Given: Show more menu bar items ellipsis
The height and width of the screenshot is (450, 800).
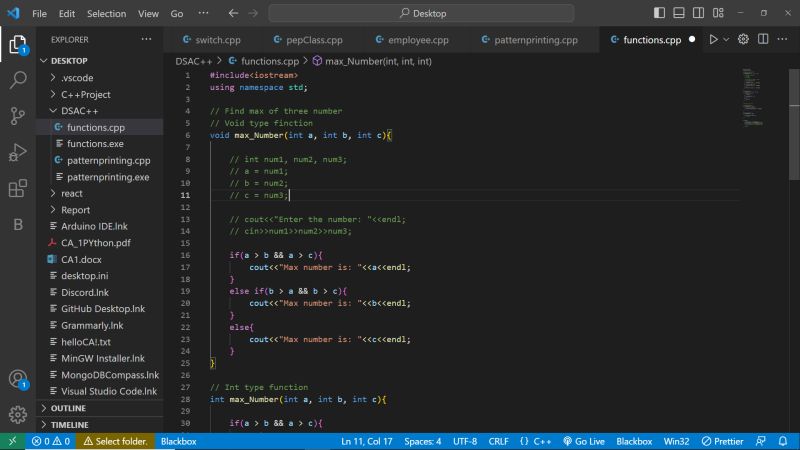Looking at the screenshot, I should pyautogui.click(x=203, y=13).
